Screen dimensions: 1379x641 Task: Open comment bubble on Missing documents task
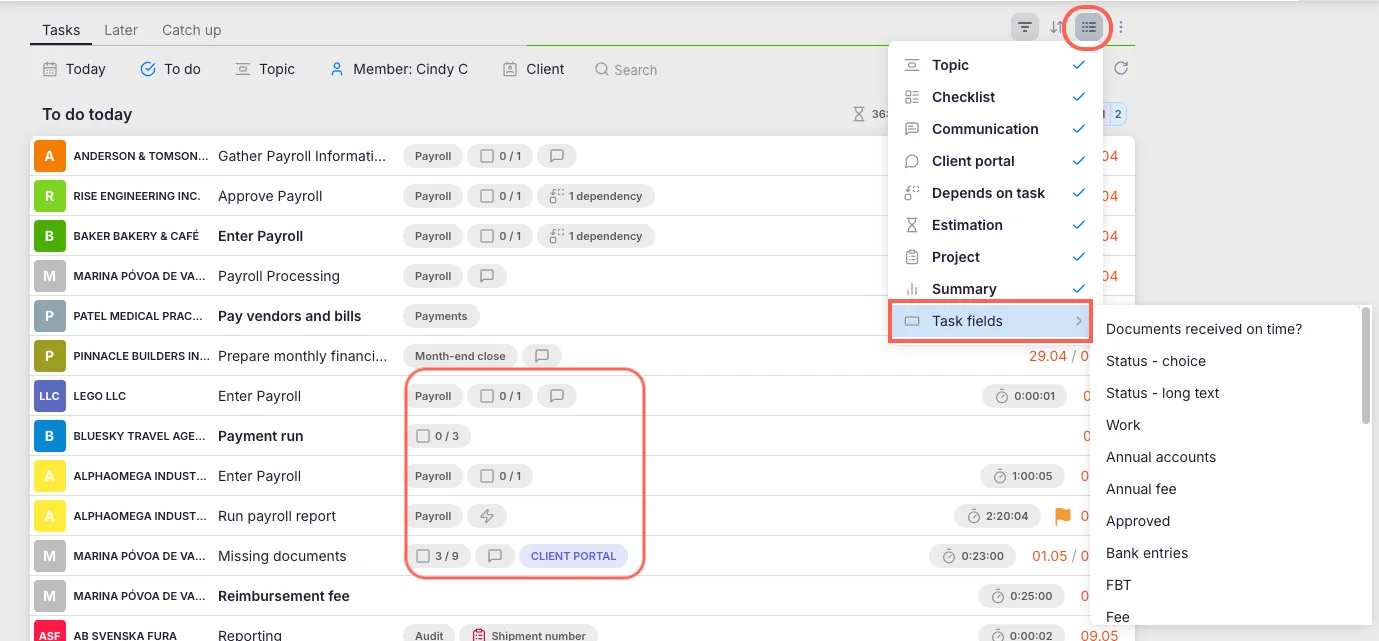pyautogui.click(x=494, y=556)
